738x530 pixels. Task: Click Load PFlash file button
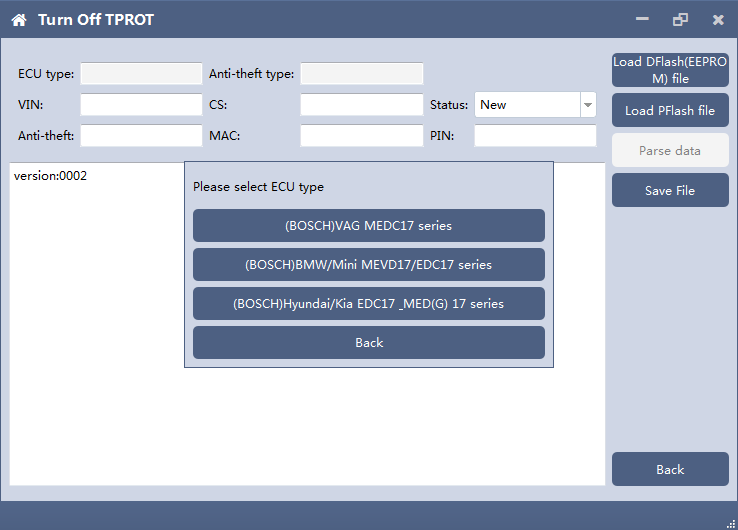670,110
